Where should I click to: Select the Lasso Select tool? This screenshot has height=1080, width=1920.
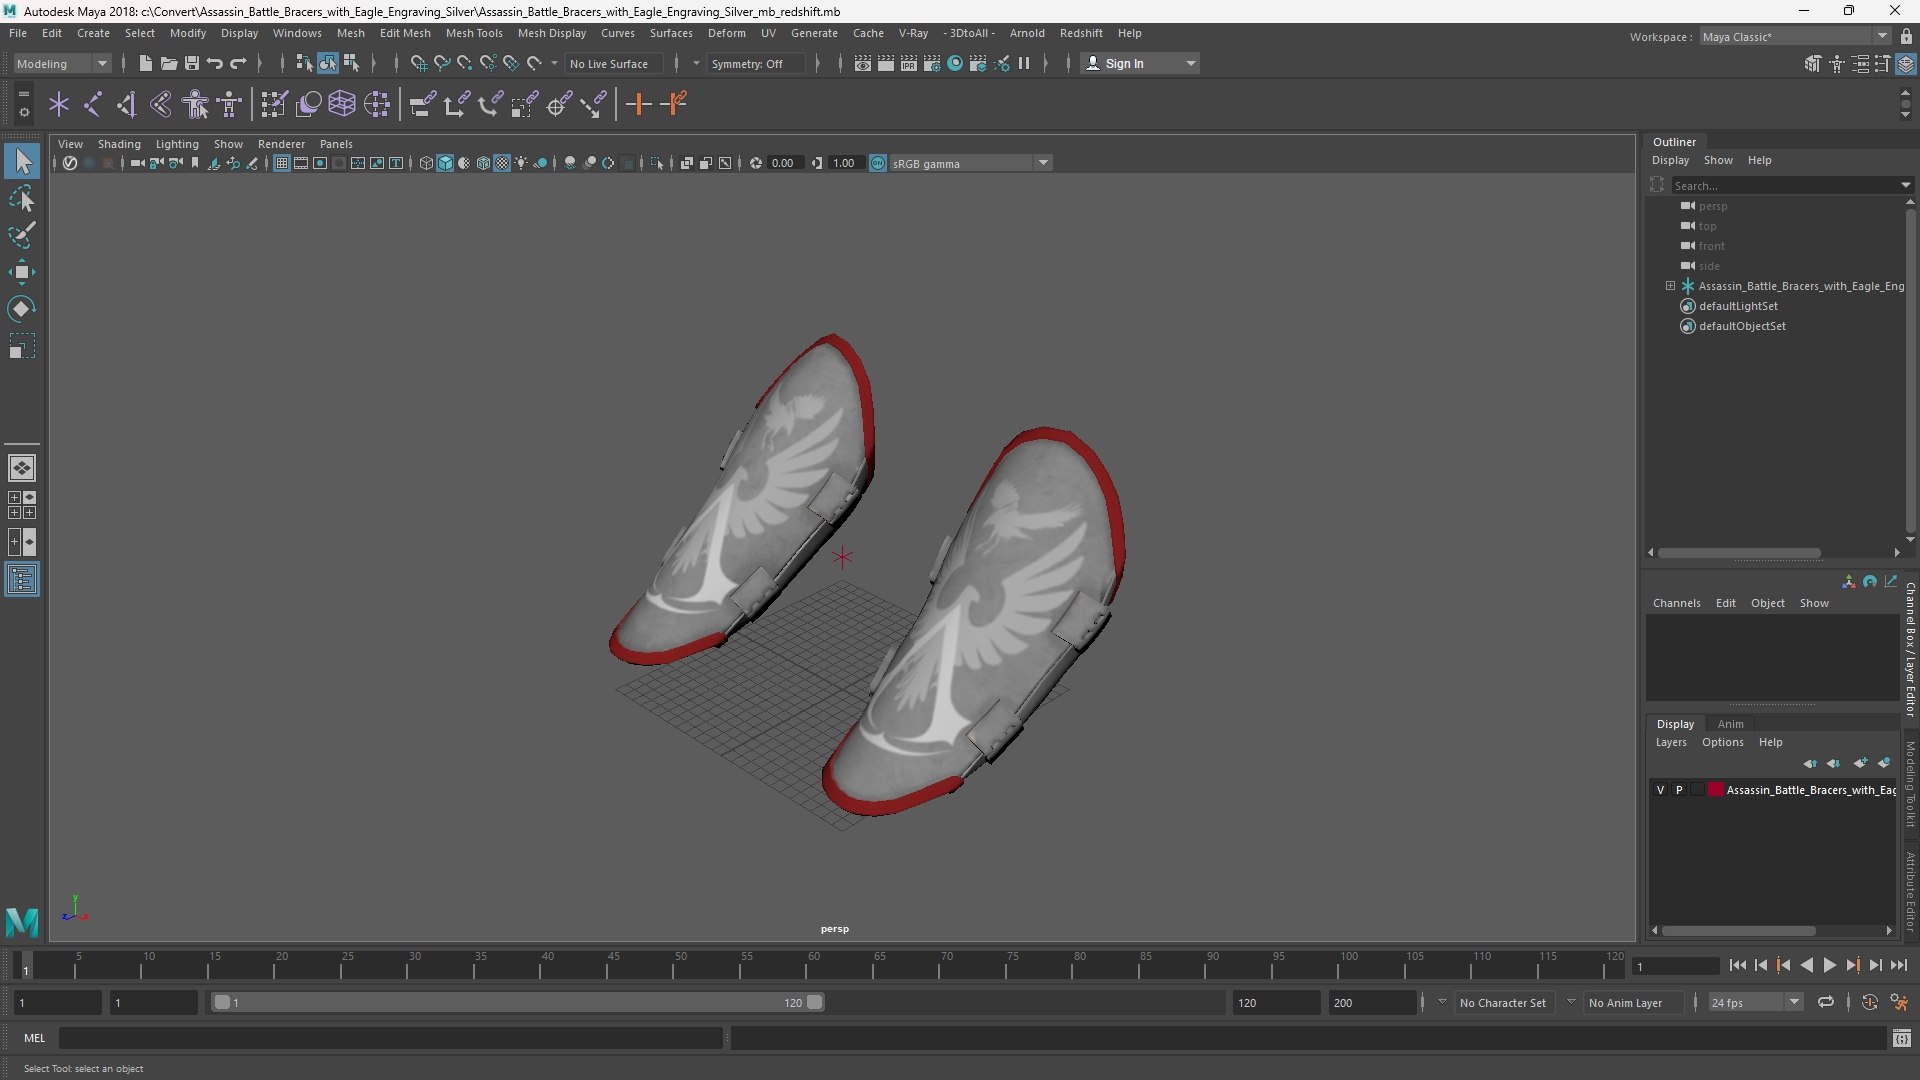(22, 199)
